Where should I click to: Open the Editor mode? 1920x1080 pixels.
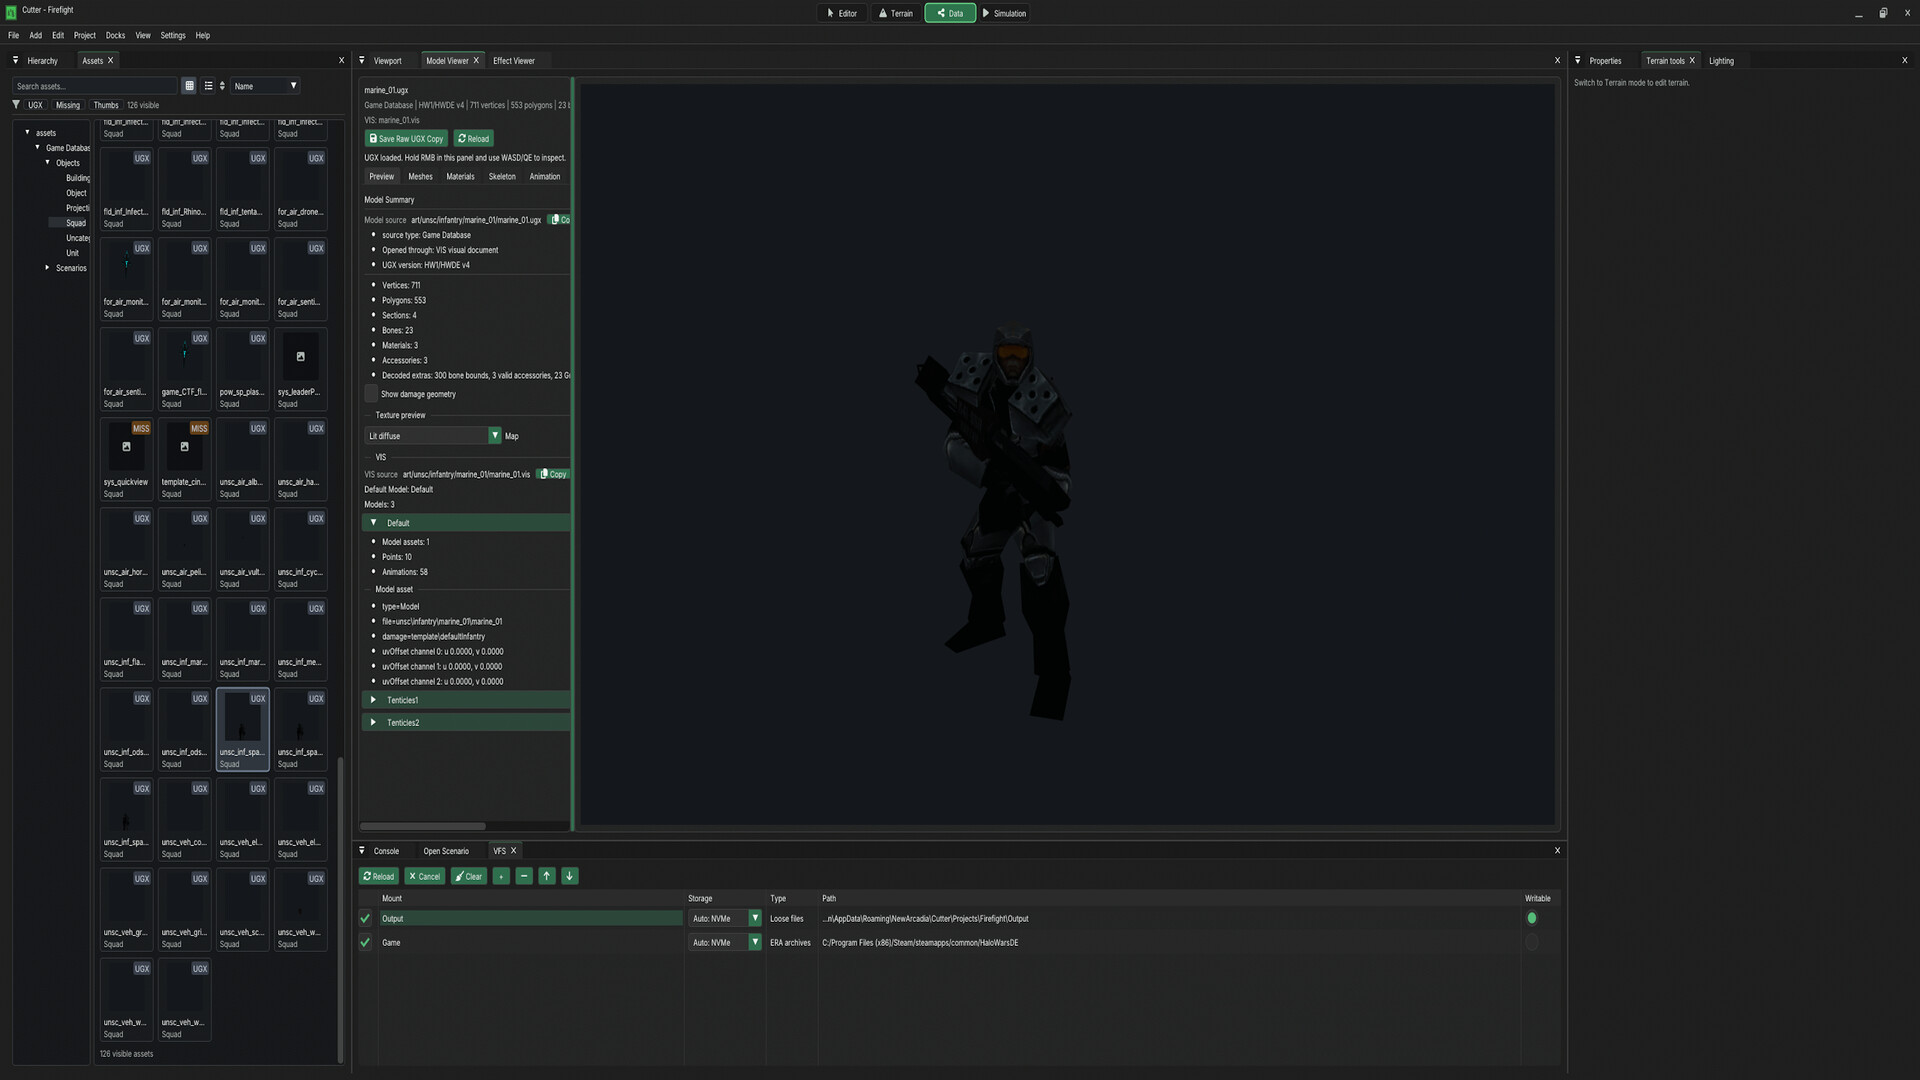[x=842, y=13]
